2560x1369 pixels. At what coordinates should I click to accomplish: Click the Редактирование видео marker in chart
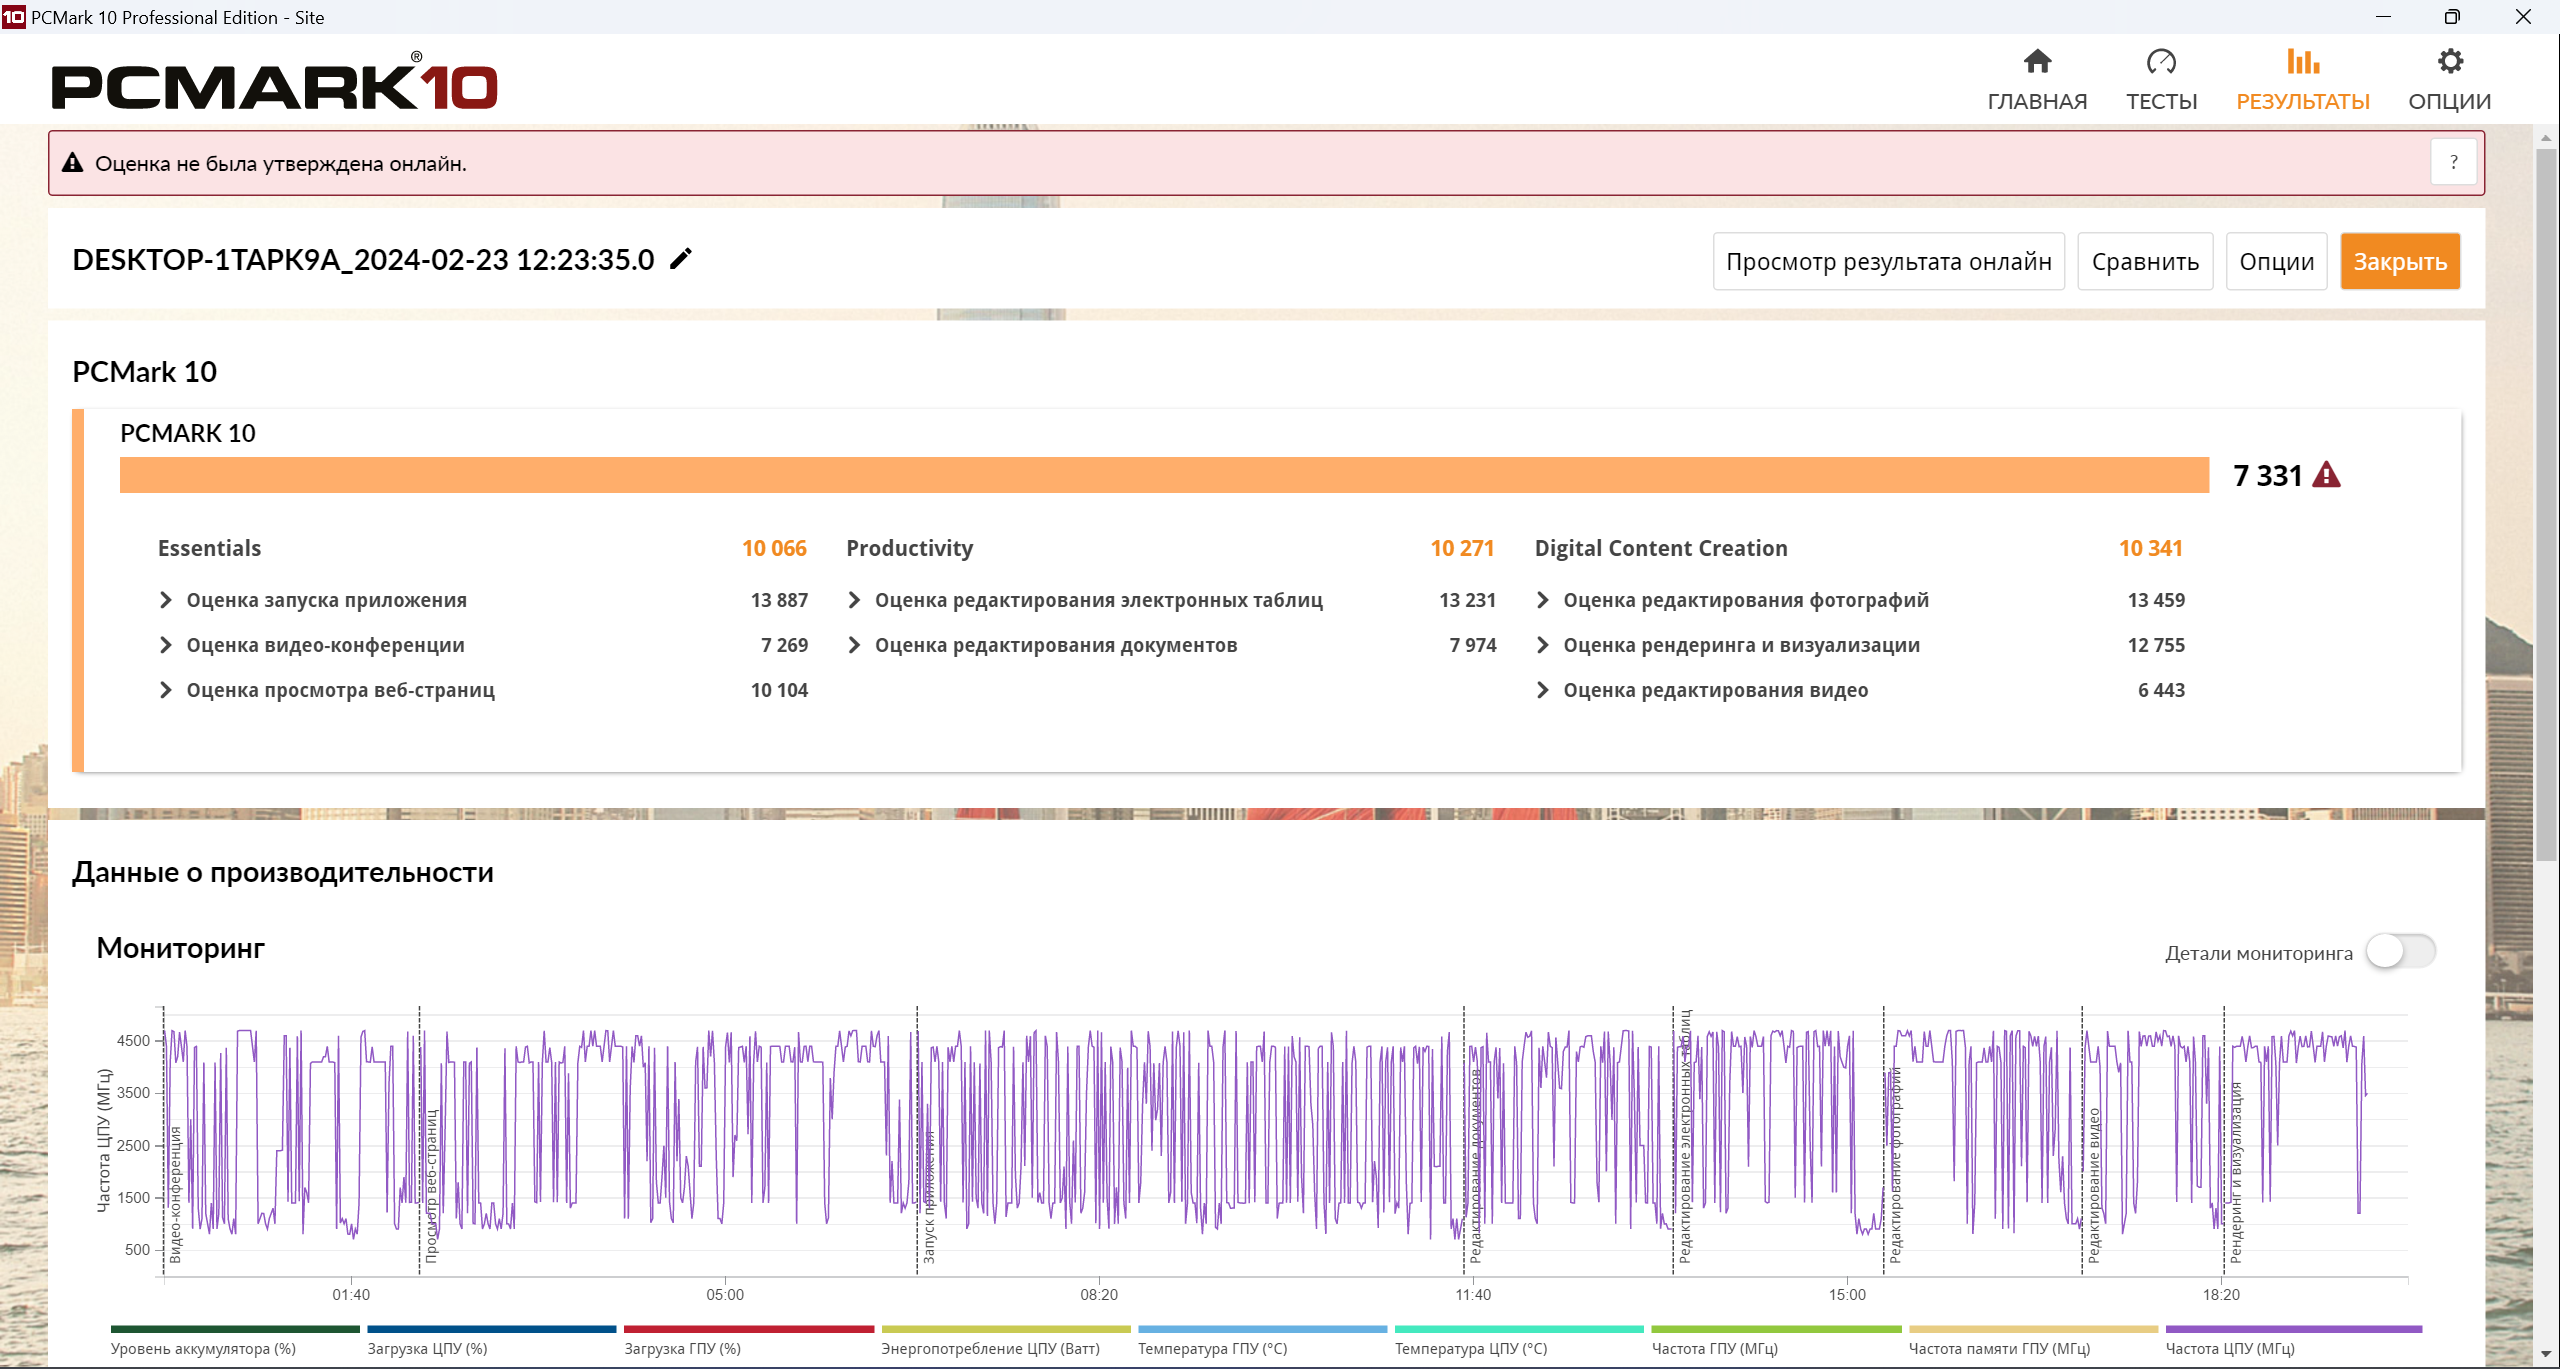point(2094,1185)
